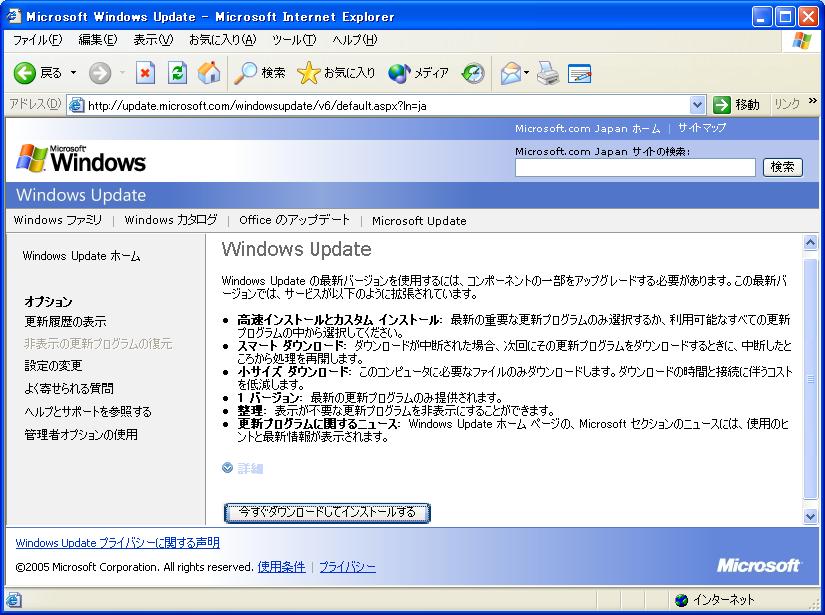Screen dimensions: 825x615
Task: Click the Internet zone globe in status bar
Action: point(681,600)
